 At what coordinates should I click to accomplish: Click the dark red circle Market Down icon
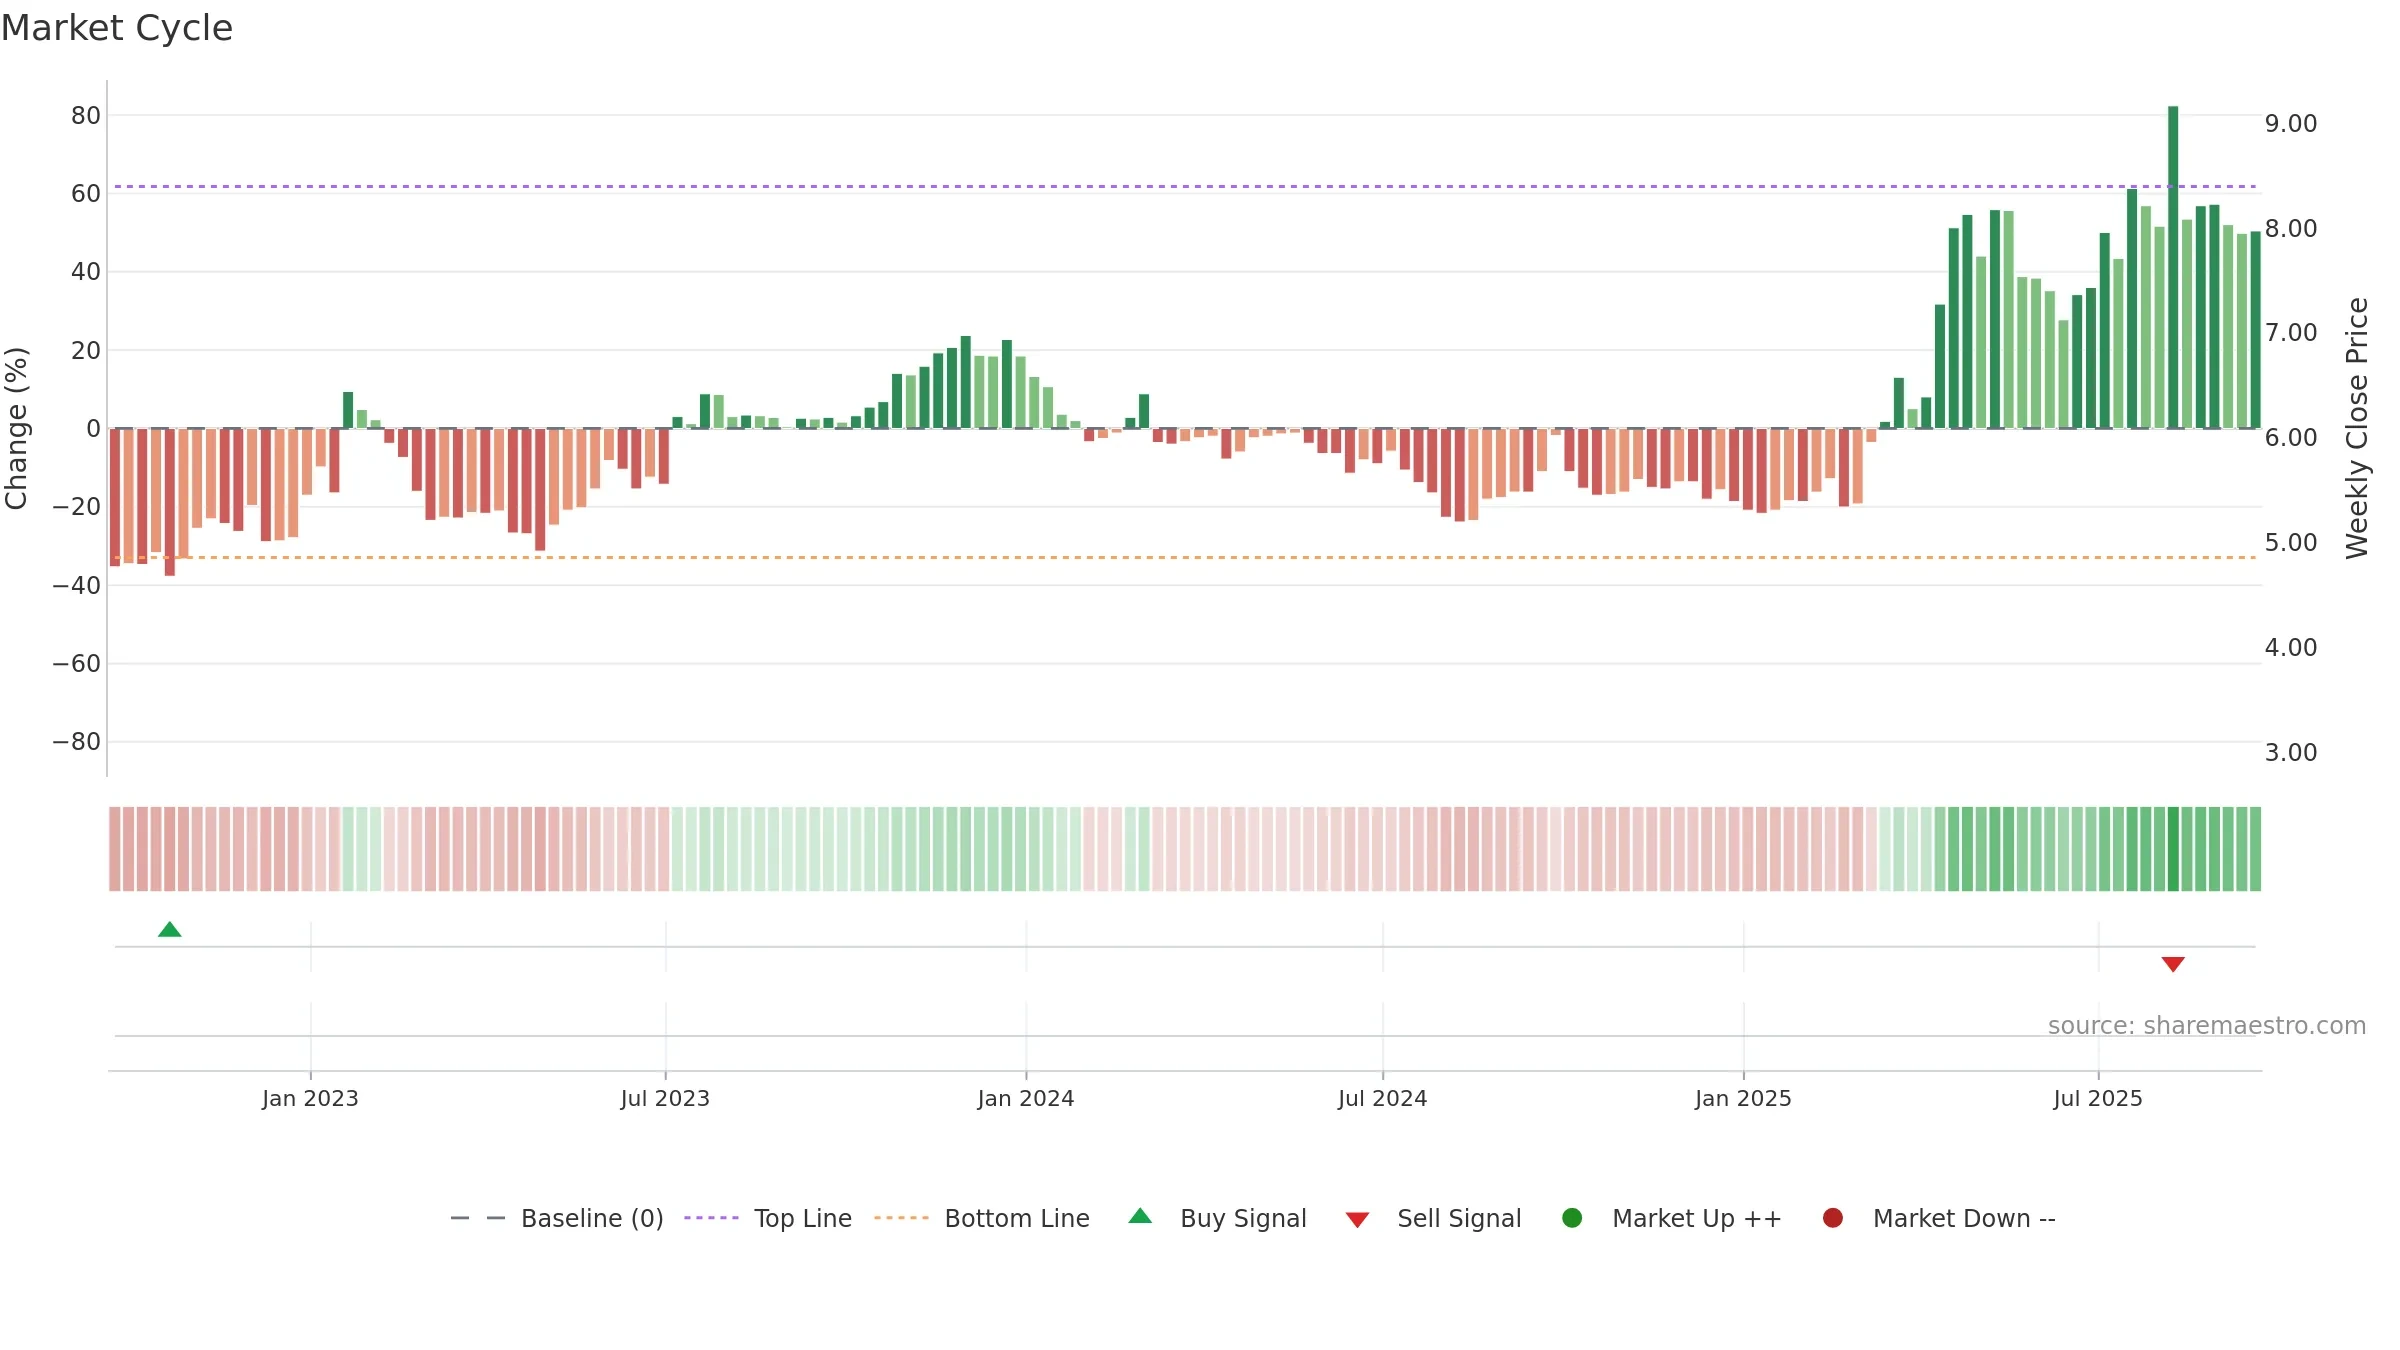[1833, 1218]
